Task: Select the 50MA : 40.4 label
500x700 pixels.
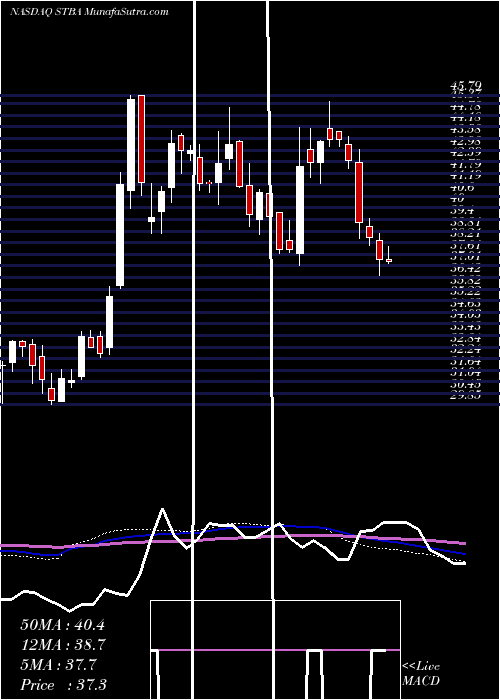Action: 62,625
